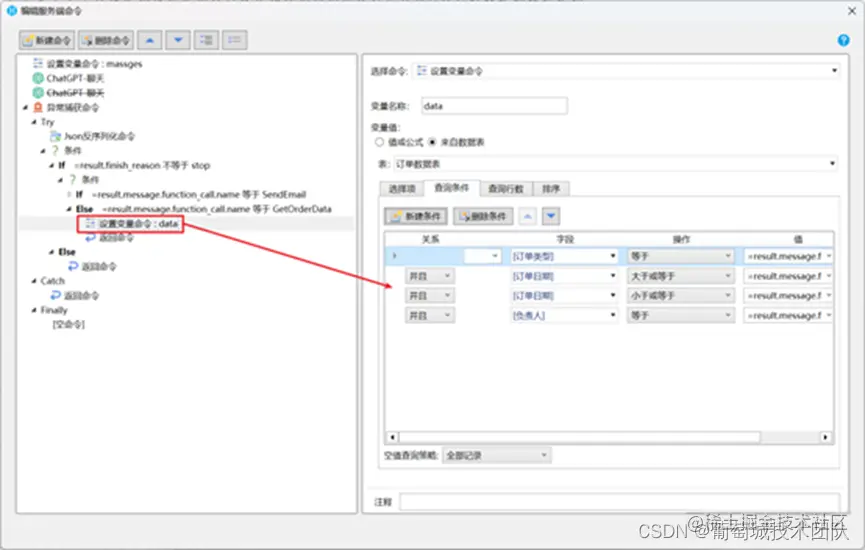Collapse the plain Else node above Catch
Image resolution: width=865 pixels, height=550 pixels.
pyautogui.click(x=52, y=252)
